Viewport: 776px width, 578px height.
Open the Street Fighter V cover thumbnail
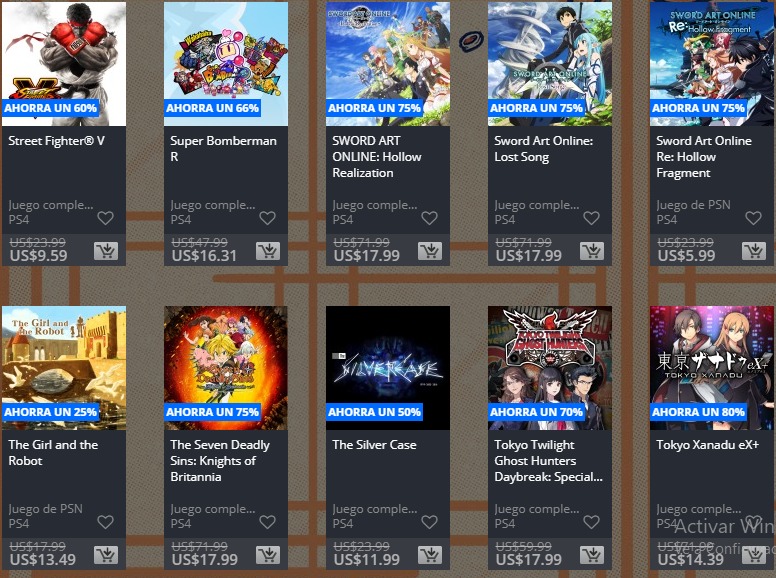(x=64, y=64)
